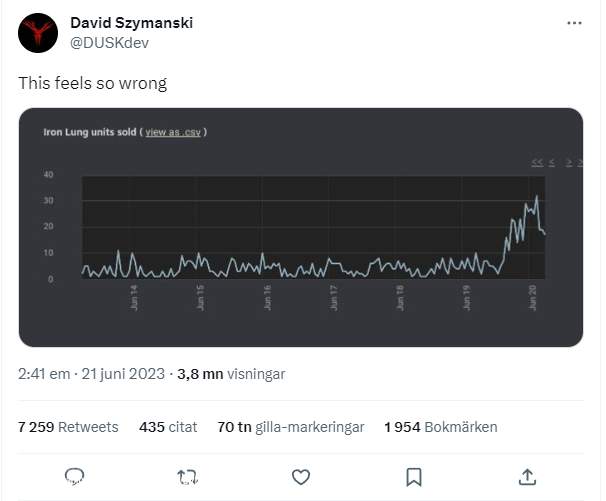The height and width of the screenshot is (501, 606).
Task: Like the tweet with the heart icon
Action: pyautogui.click(x=300, y=476)
